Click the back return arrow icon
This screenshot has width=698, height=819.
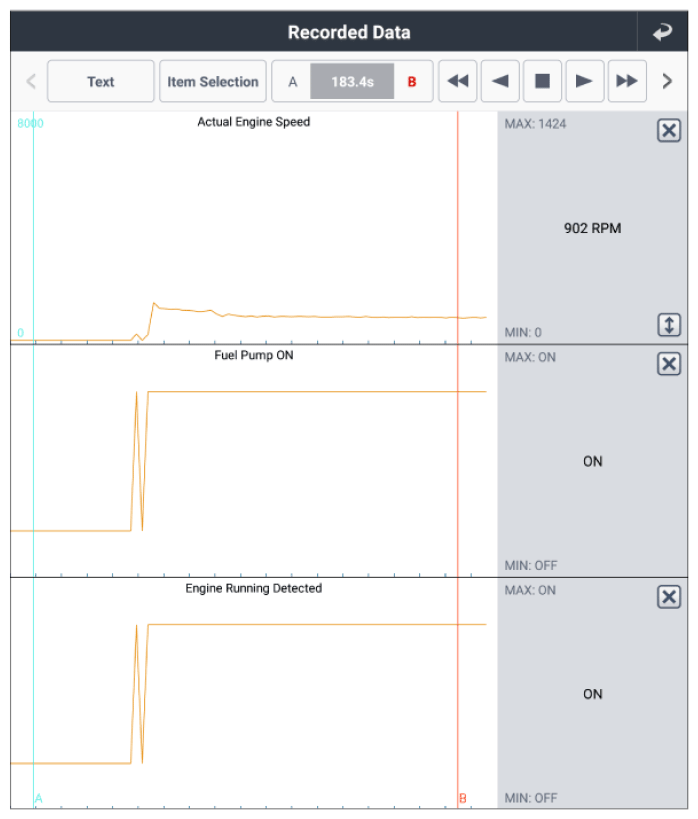click(x=662, y=32)
